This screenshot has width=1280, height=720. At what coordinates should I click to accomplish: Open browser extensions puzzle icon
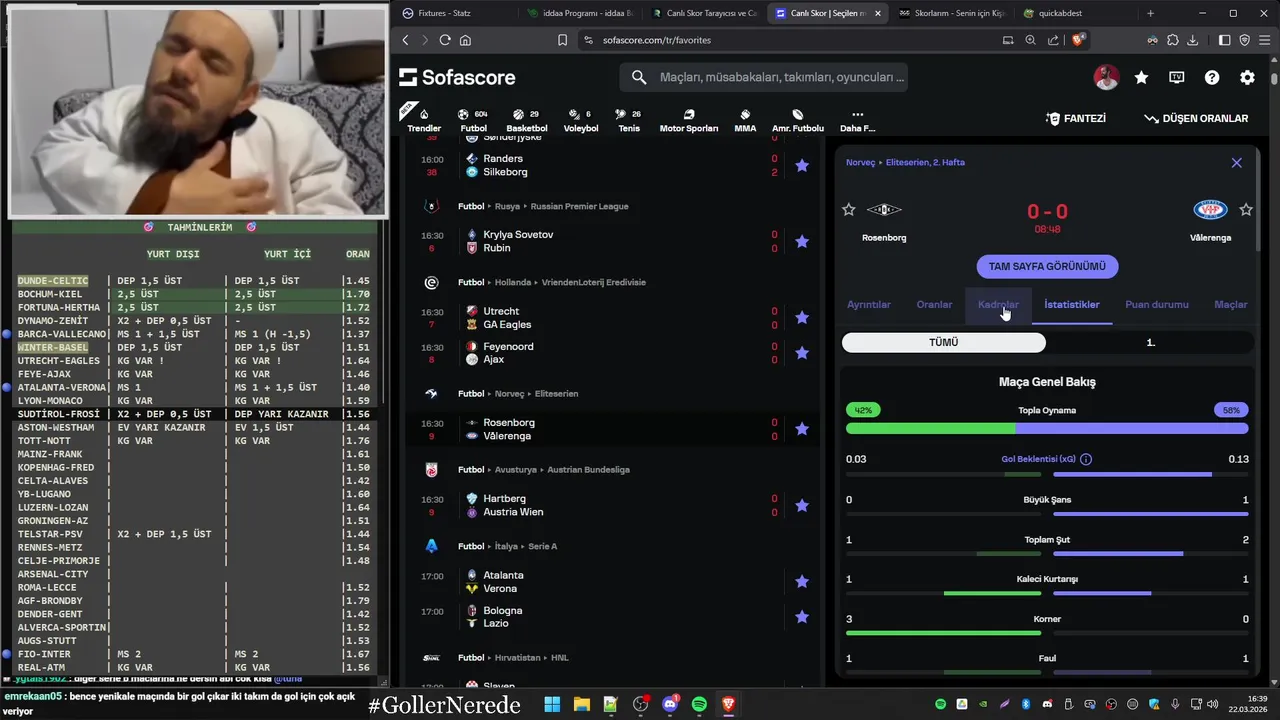[x=1172, y=40]
